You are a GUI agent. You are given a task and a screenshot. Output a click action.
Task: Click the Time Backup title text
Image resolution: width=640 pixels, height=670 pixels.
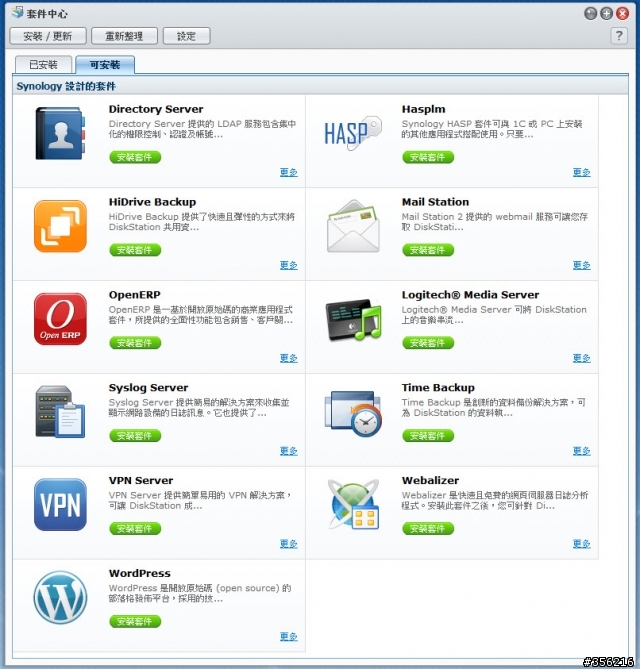point(438,388)
